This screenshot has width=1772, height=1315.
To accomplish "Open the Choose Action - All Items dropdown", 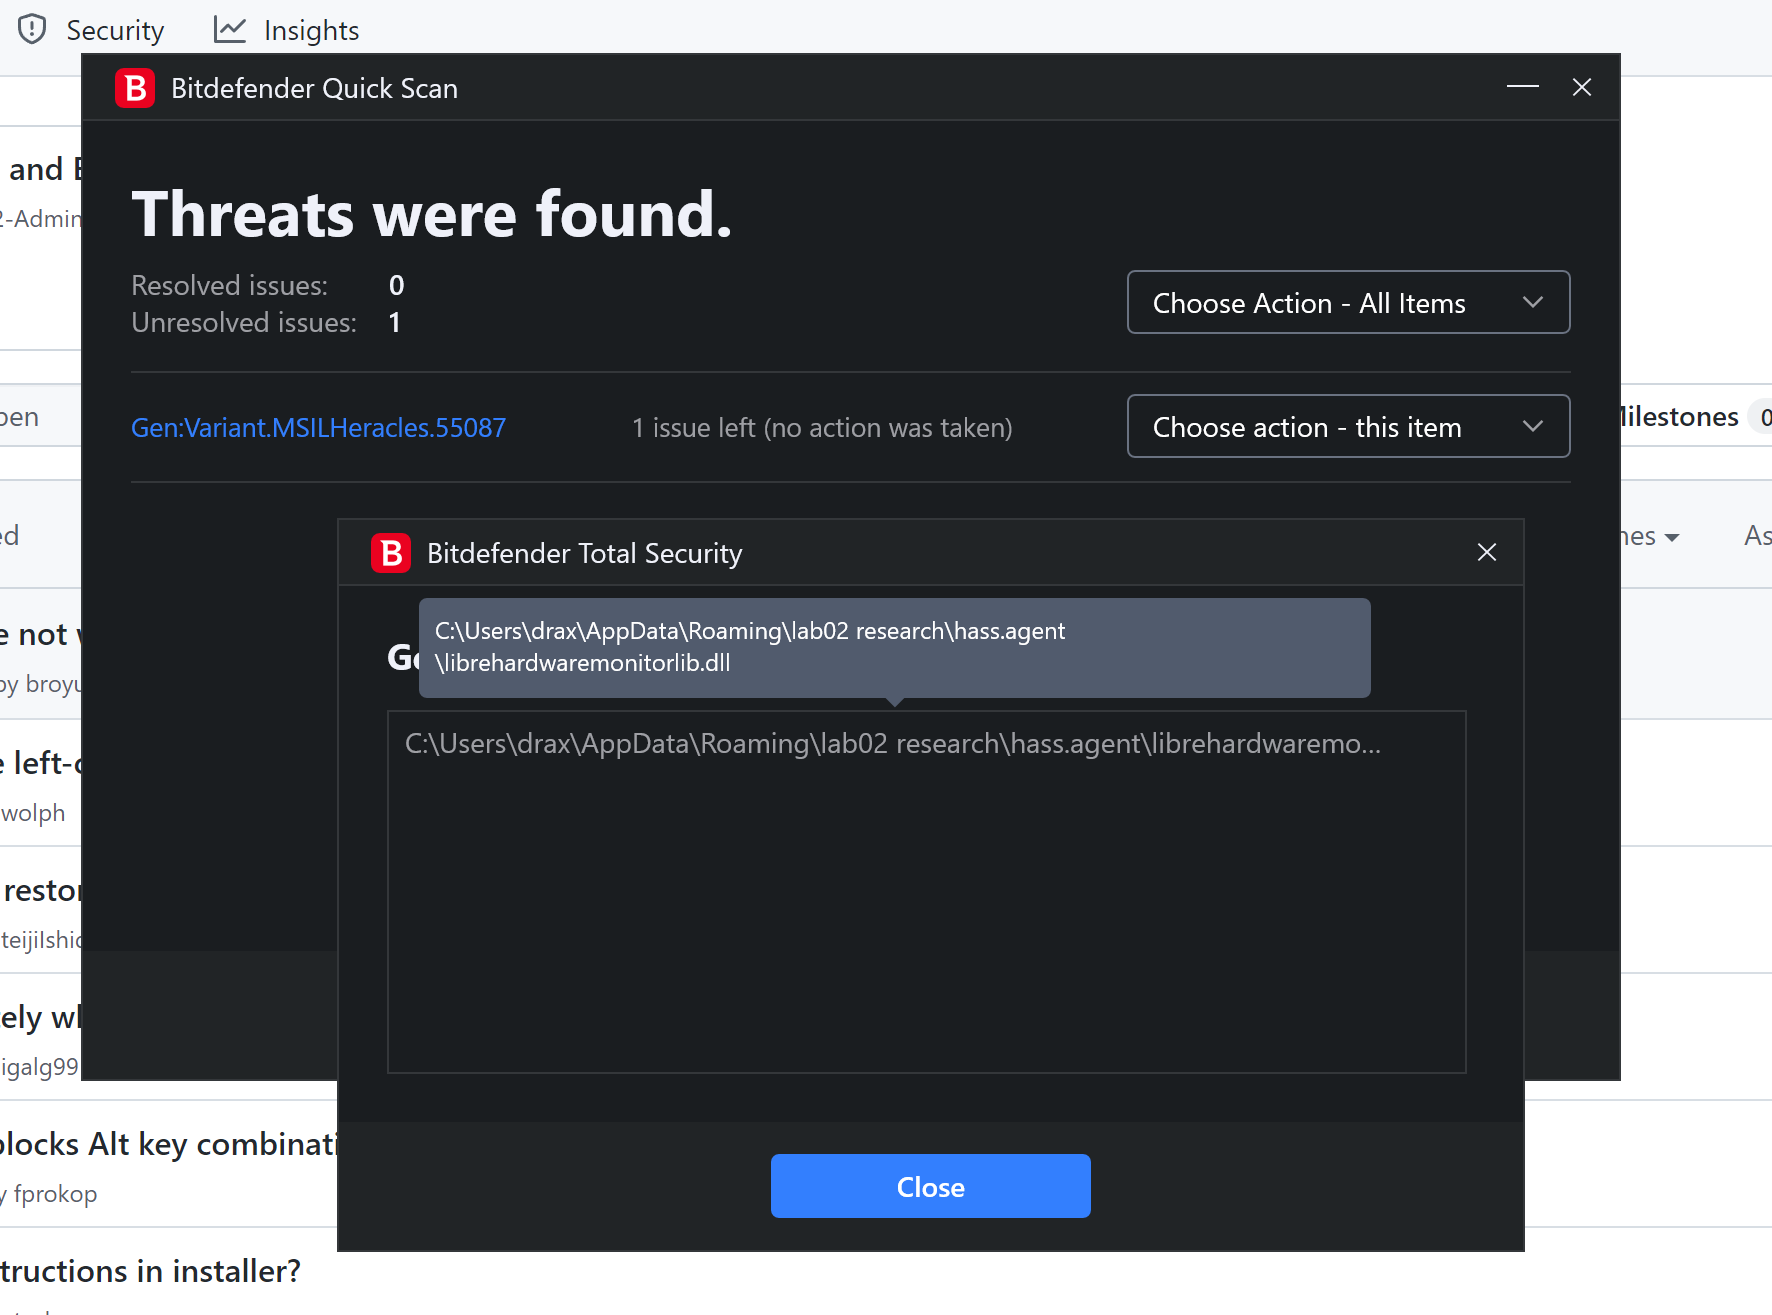I will click(x=1348, y=302).
